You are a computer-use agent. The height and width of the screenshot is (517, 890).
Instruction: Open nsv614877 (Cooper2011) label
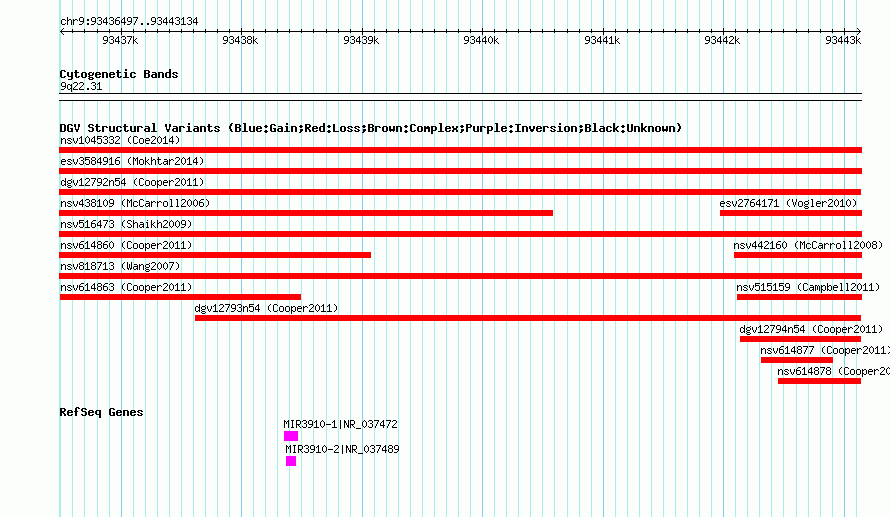coord(825,350)
